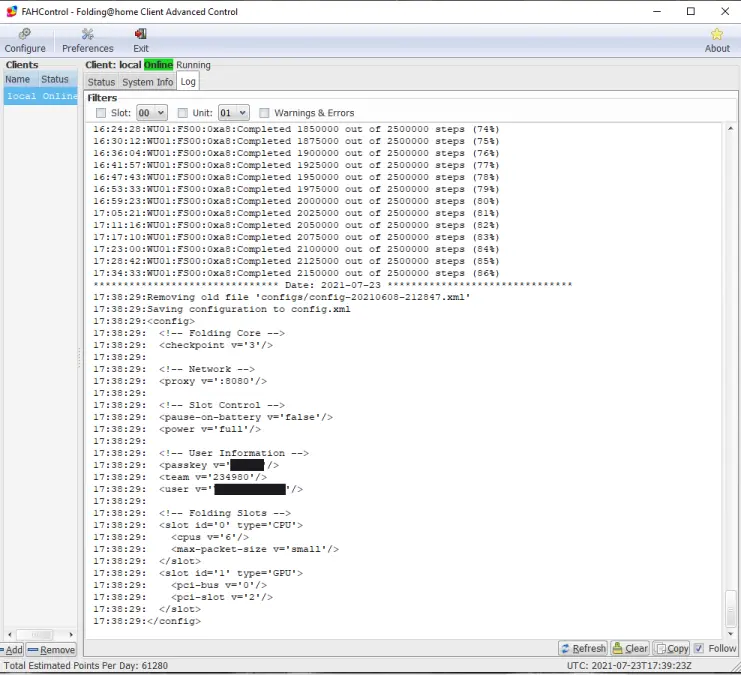Open the Configure toolbar icon

point(25,41)
